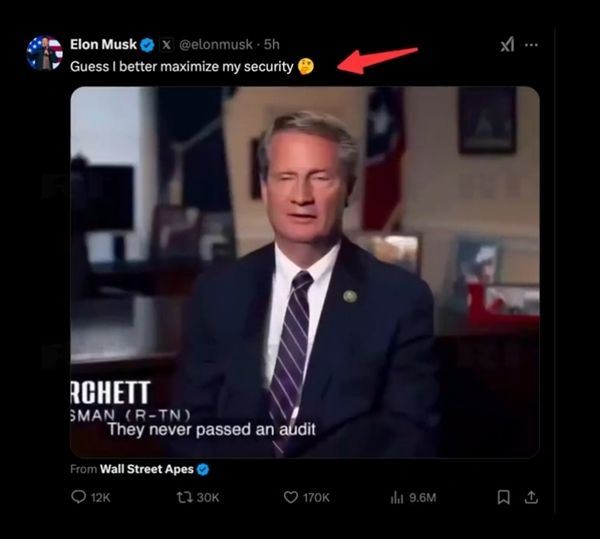Open the post via the 5h timestamp

coord(271,45)
